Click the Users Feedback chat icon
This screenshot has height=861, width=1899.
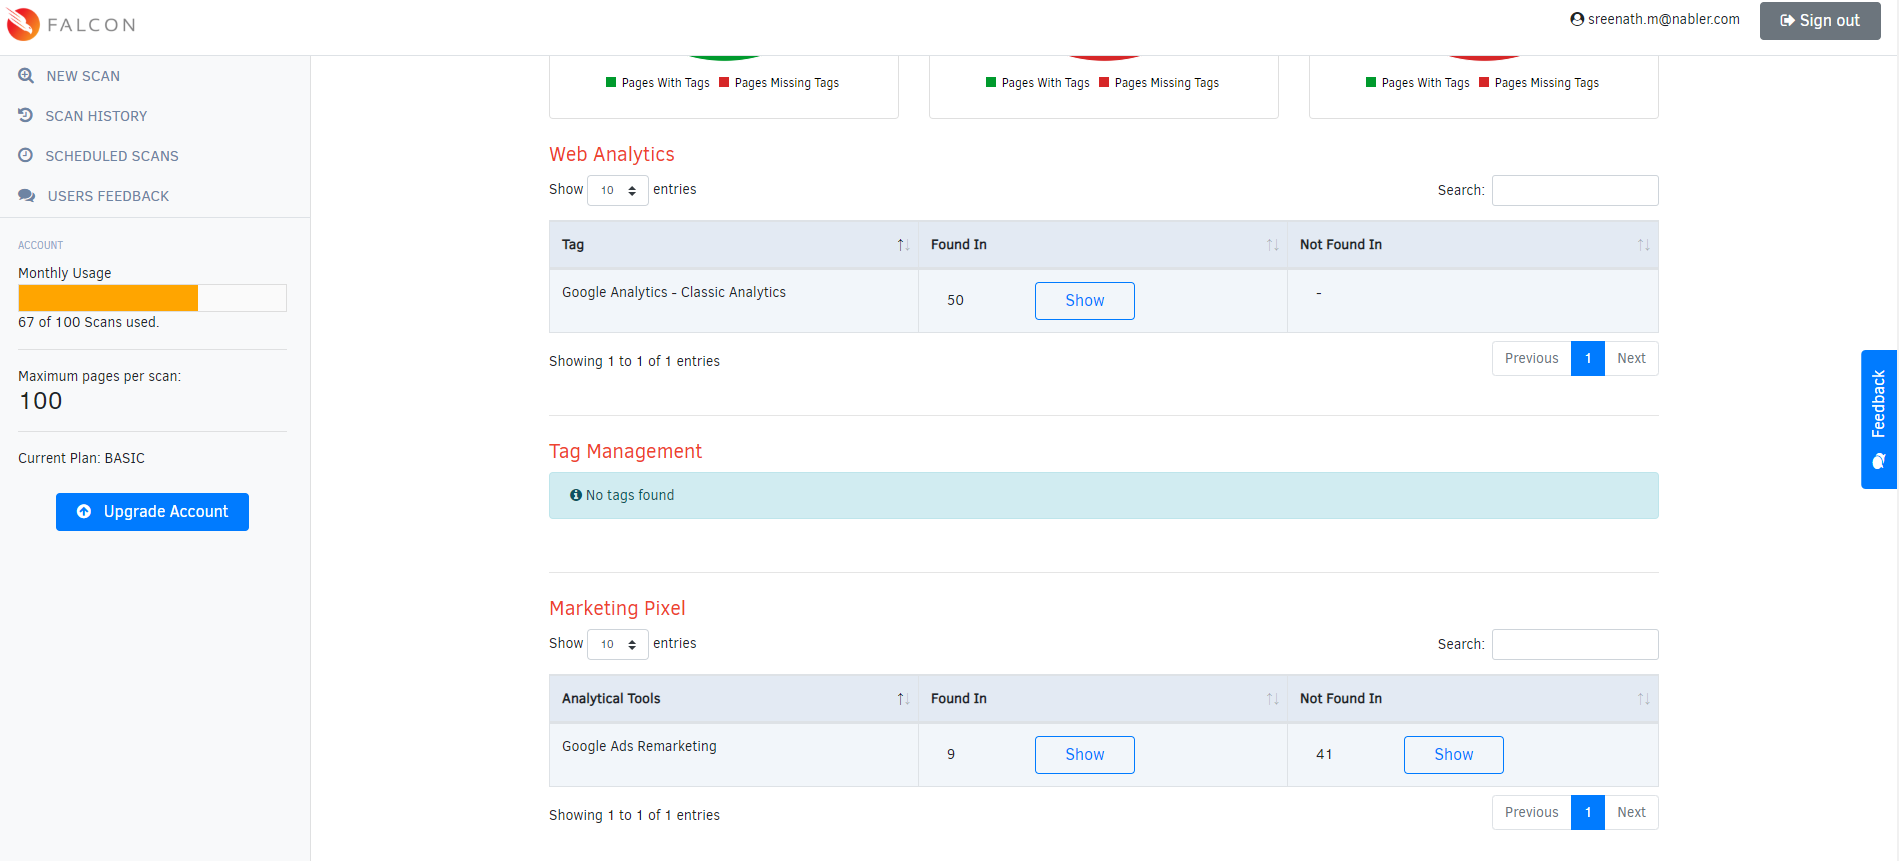click(x=27, y=196)
